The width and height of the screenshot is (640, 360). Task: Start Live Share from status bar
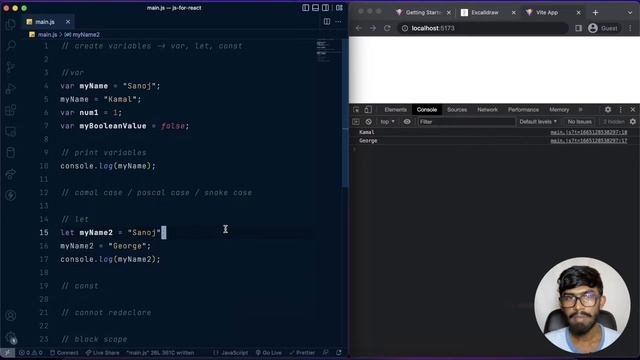(x=102, y=353)
